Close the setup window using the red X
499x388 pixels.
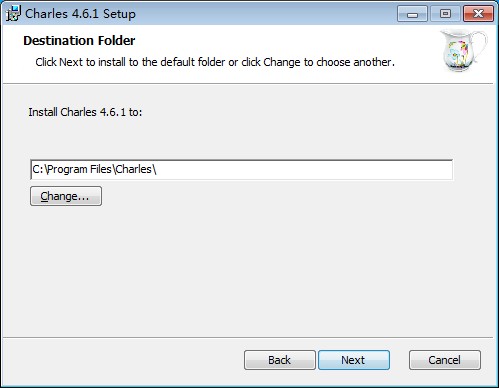coord(478,14)
